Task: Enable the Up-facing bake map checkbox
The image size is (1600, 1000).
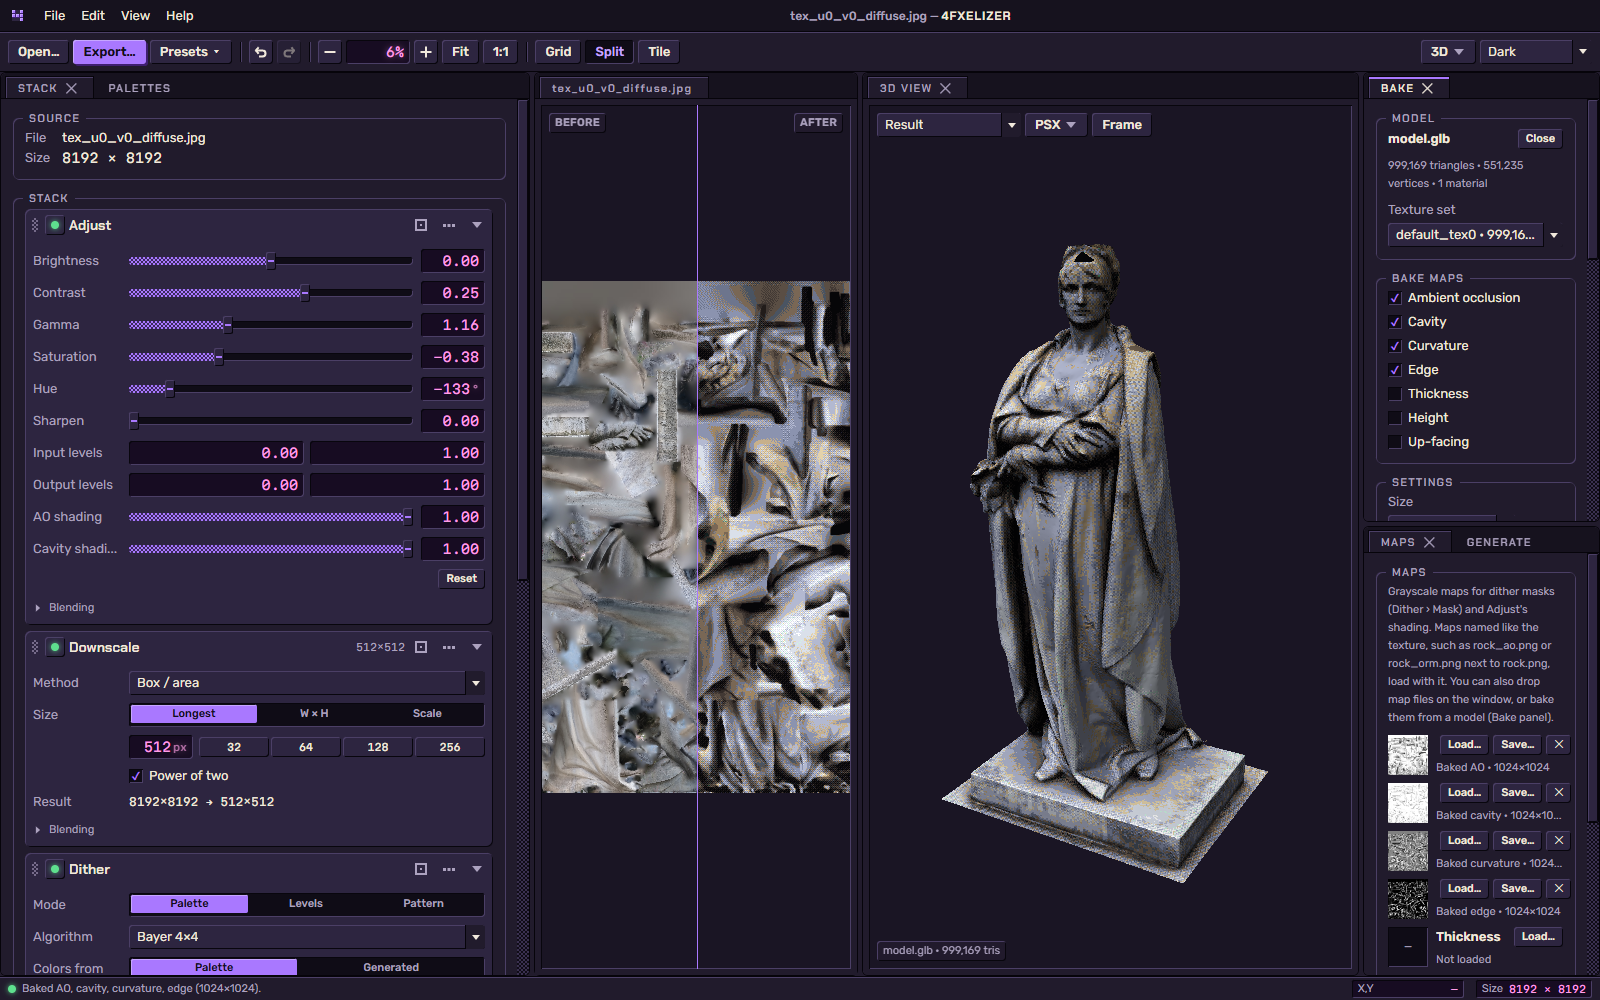Action: click(1395, 442)
